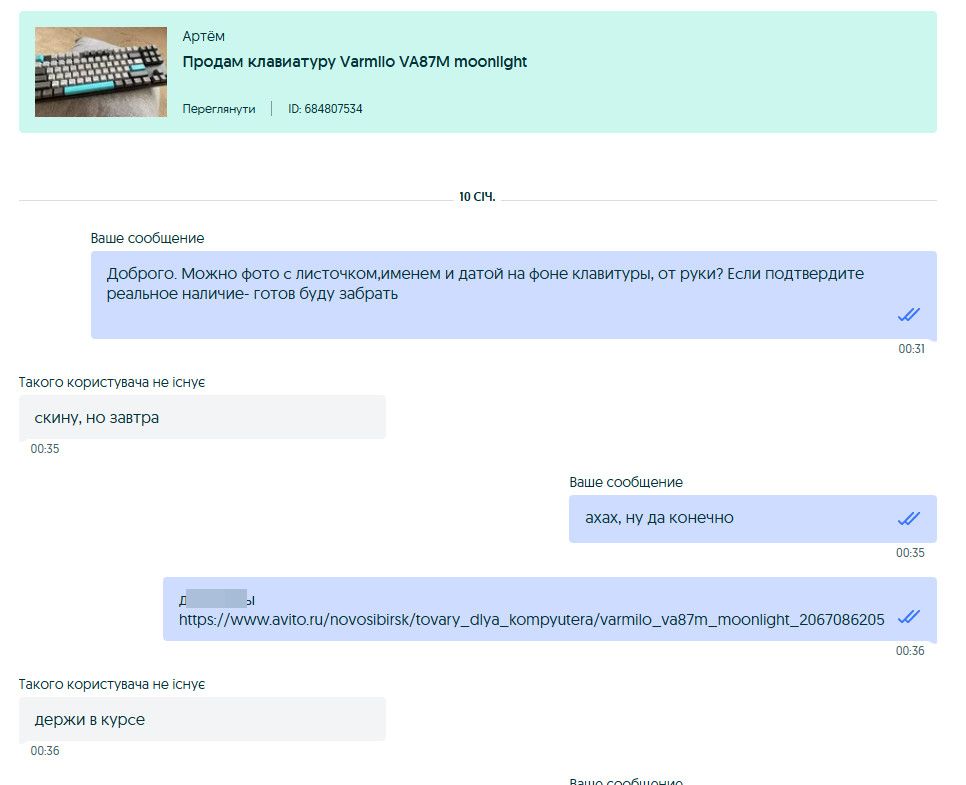Open the Varmilo keyboard listing thumbnail

pyautogui.click(x=101, y=72)
